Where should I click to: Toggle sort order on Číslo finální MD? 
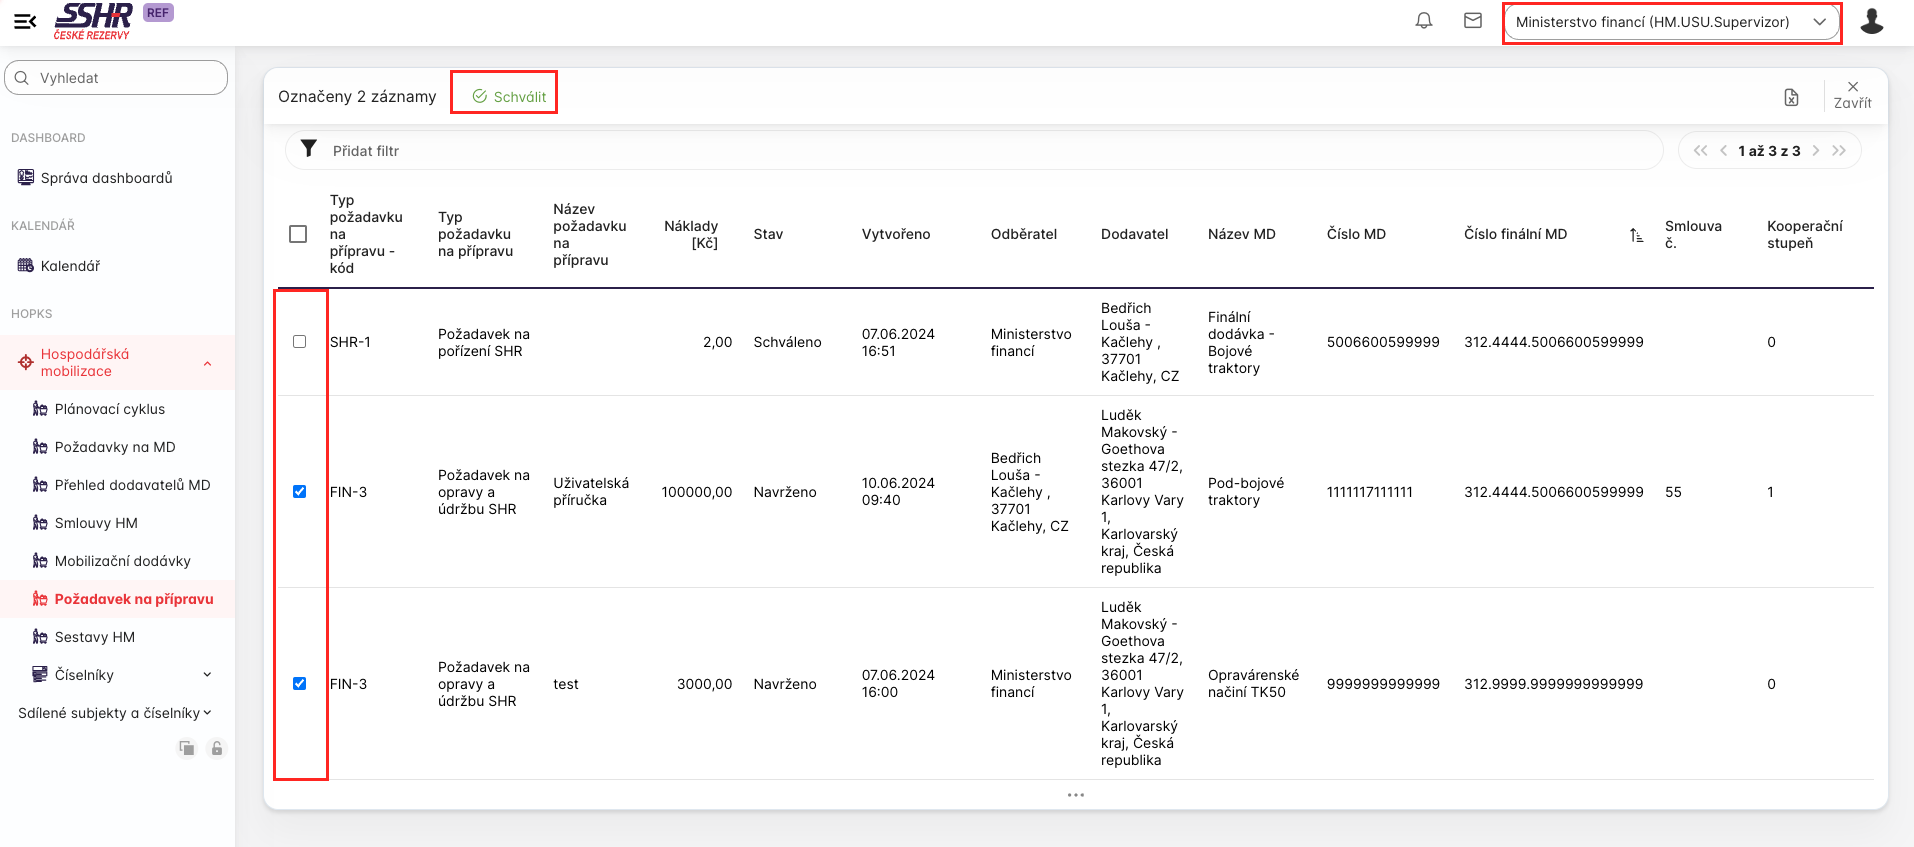tap(1636, 235)
